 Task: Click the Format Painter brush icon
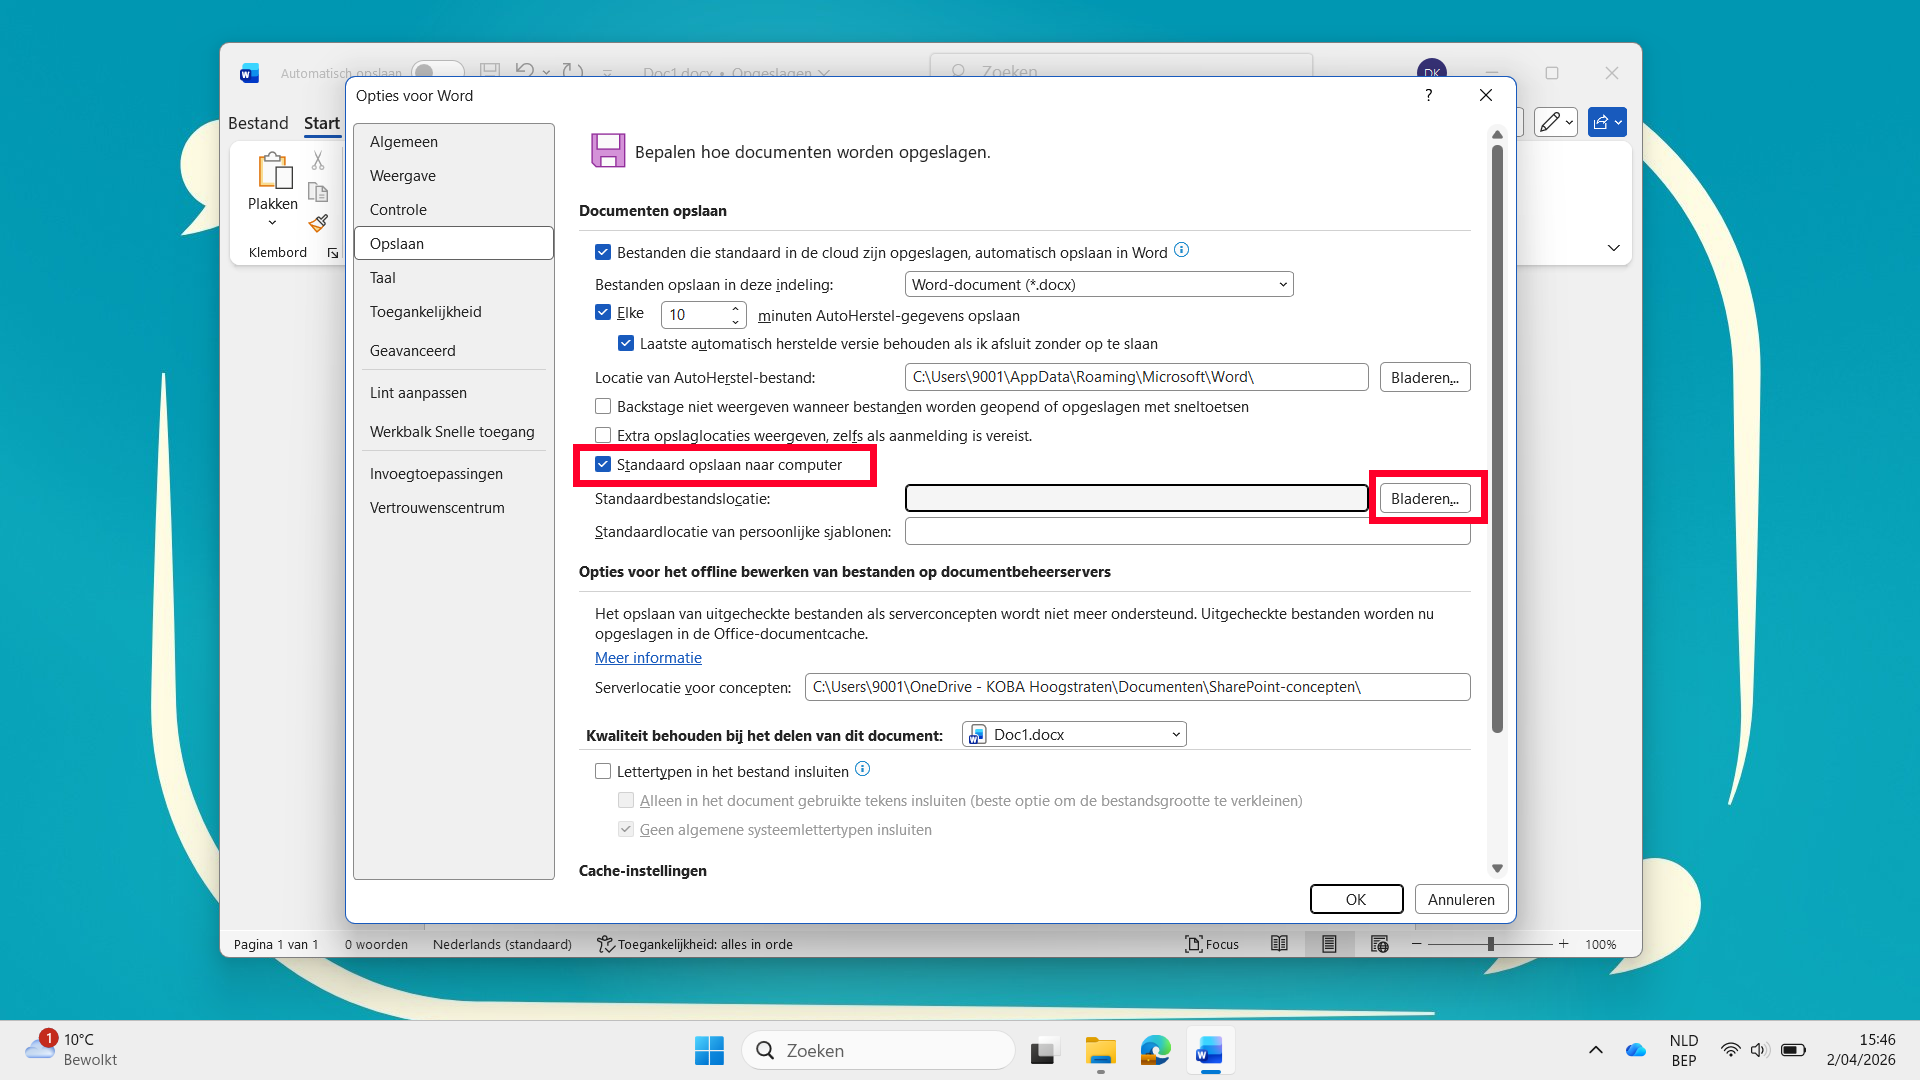(318, 223)
